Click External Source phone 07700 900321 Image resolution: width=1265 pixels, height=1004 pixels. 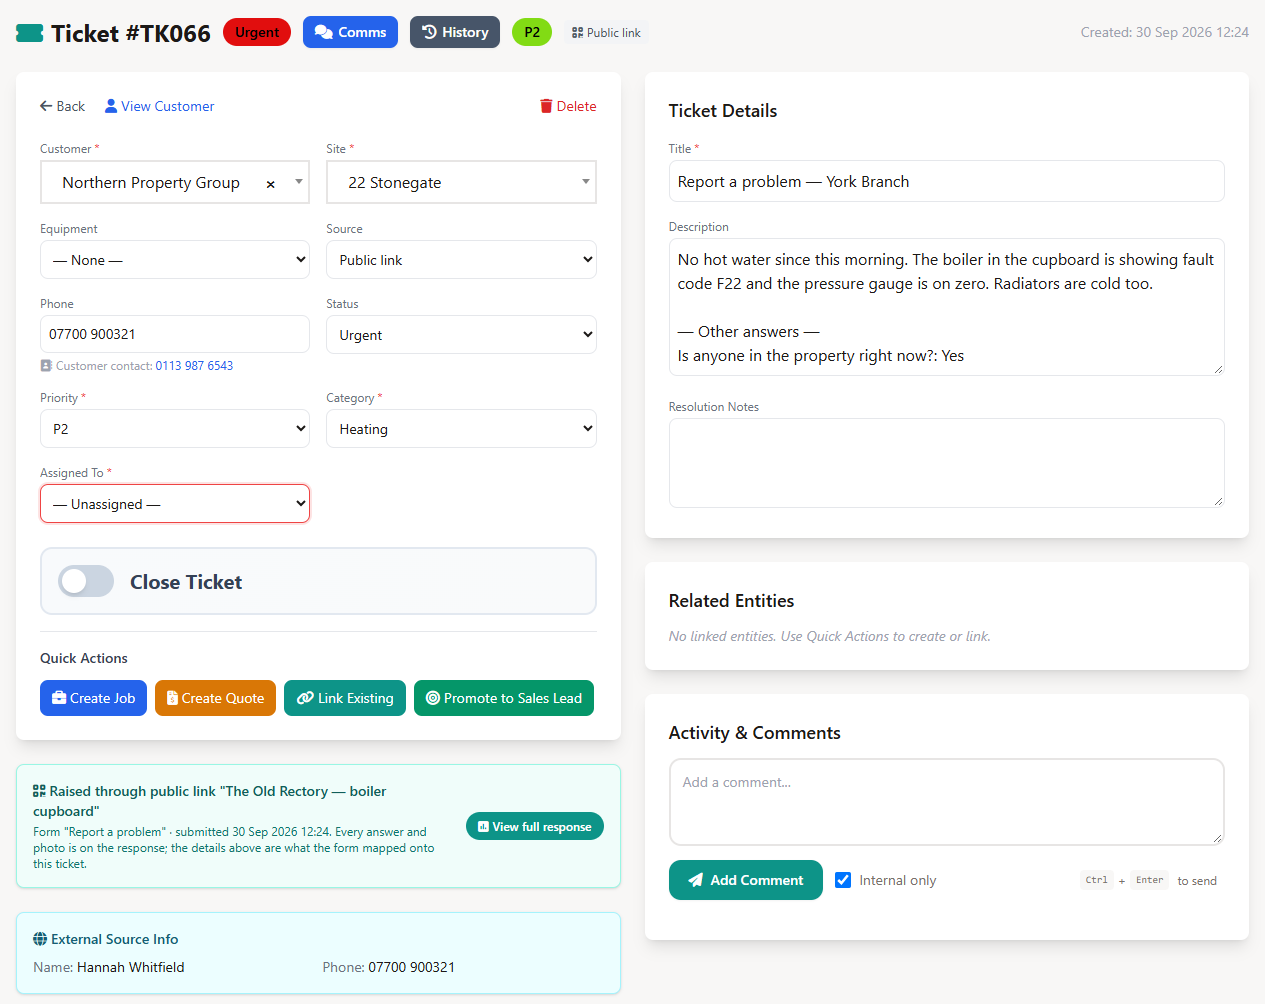pyautogui.click(x=412, y=967)
